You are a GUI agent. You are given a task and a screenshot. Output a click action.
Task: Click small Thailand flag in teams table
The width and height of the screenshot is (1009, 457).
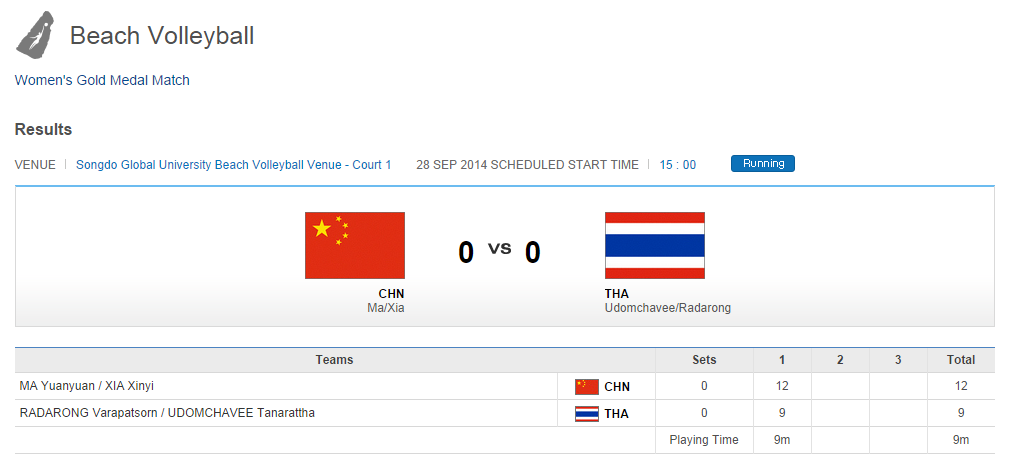pos(587,413)
